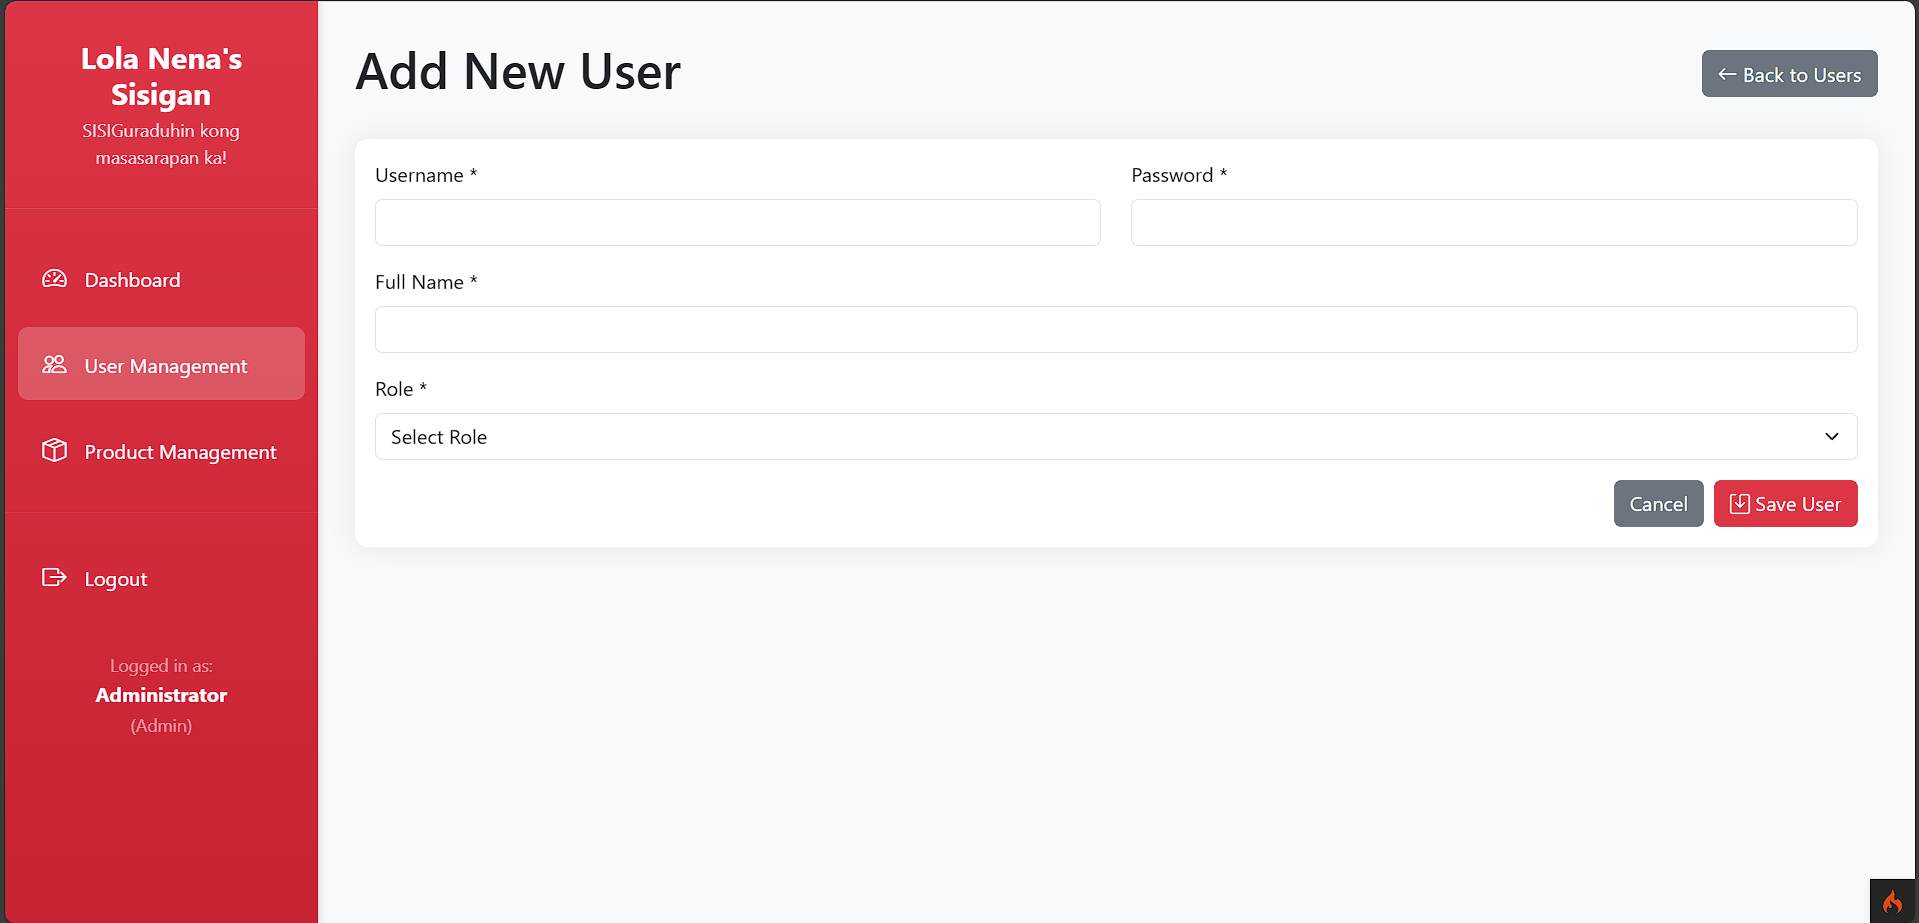The width and height of the screenshot is (1919, 923).
Task: Click the Back to Users button
Action: pos(1789,74)
